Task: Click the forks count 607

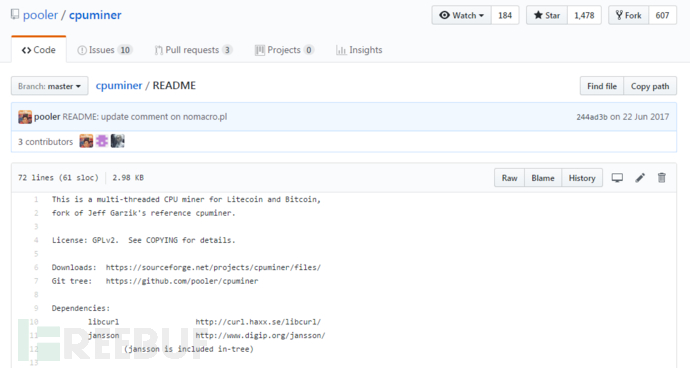Action: 662,15
